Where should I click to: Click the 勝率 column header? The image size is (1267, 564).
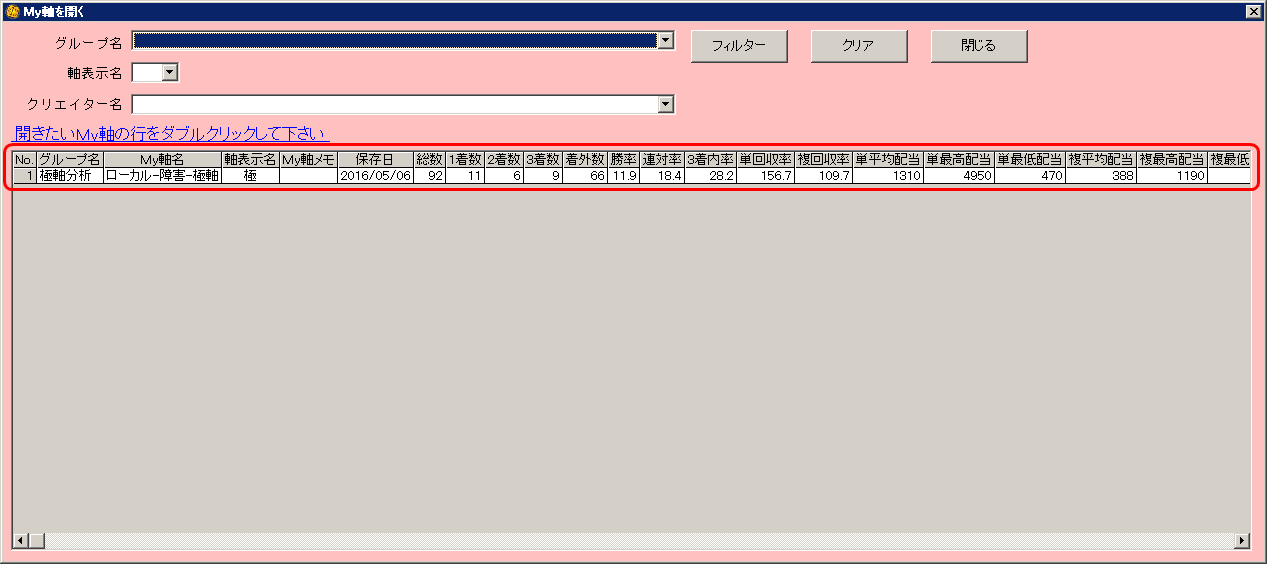point(623,159)
